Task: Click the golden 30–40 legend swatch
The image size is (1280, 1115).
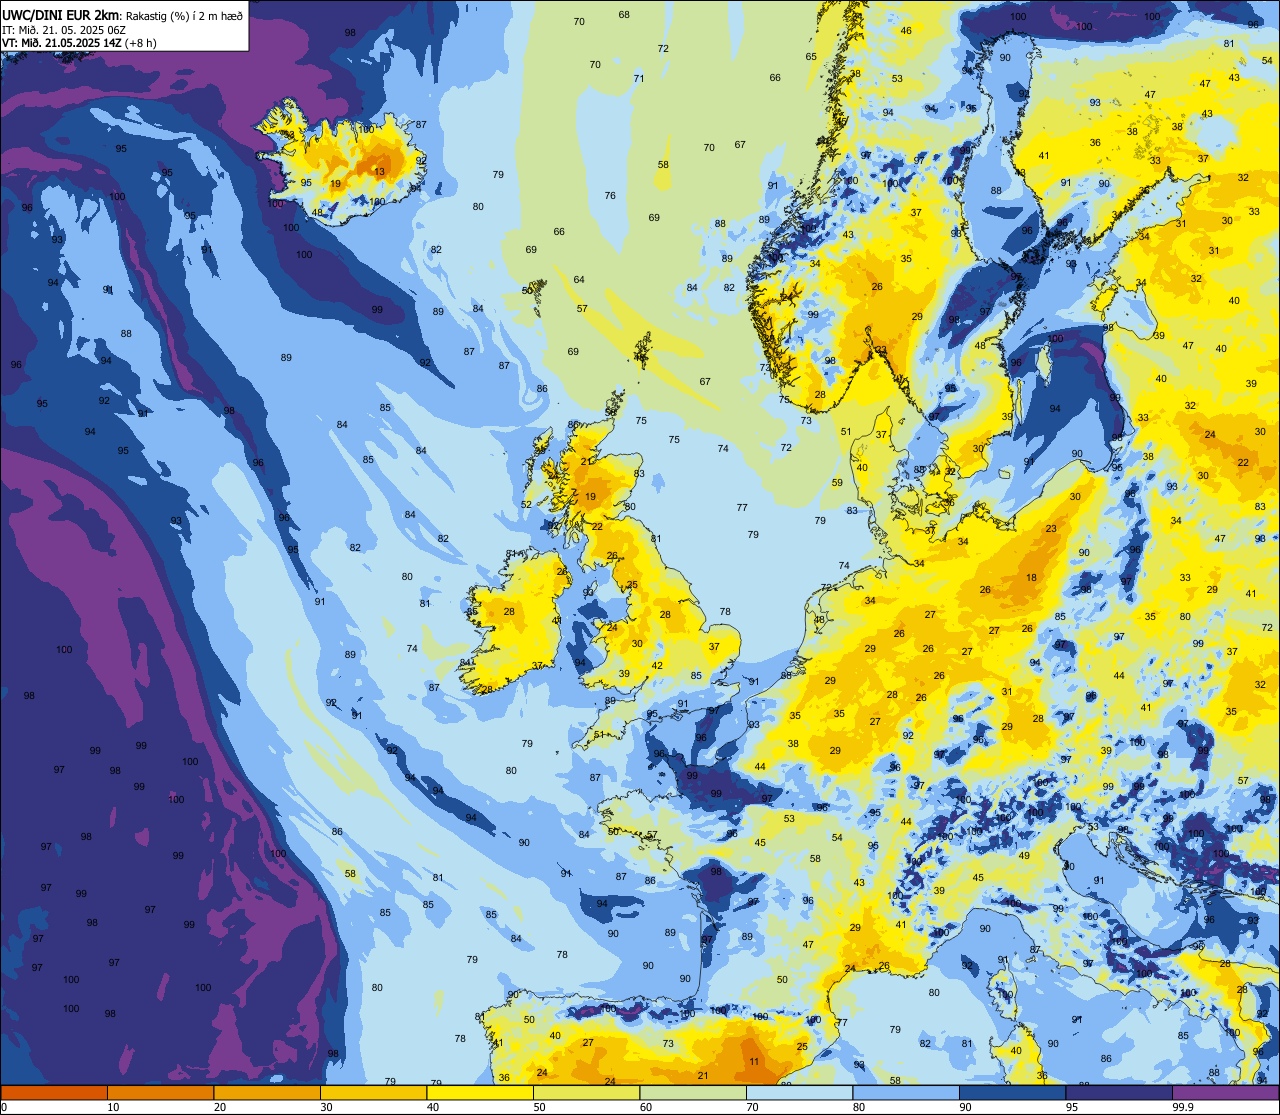Action: [373, 1092]
